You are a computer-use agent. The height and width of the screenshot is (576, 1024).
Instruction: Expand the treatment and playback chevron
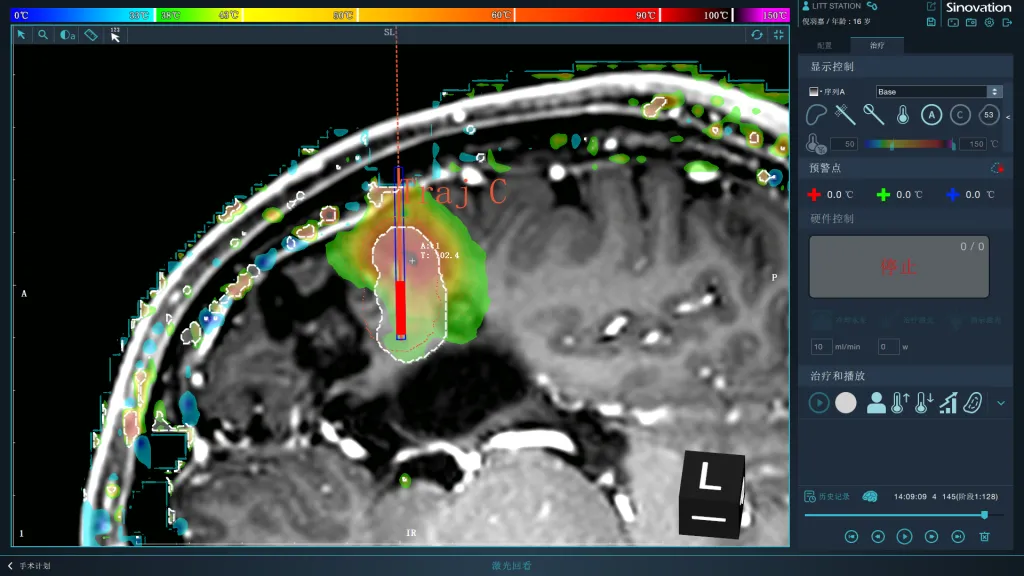tap(1001, 403)
